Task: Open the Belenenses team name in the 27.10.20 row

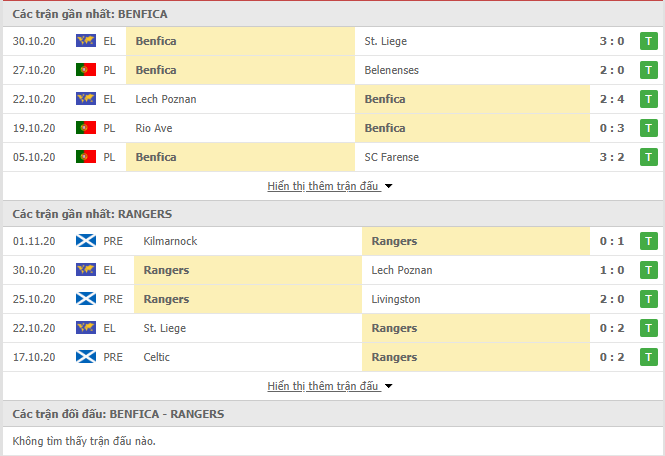Action: (x=391, y=70)
